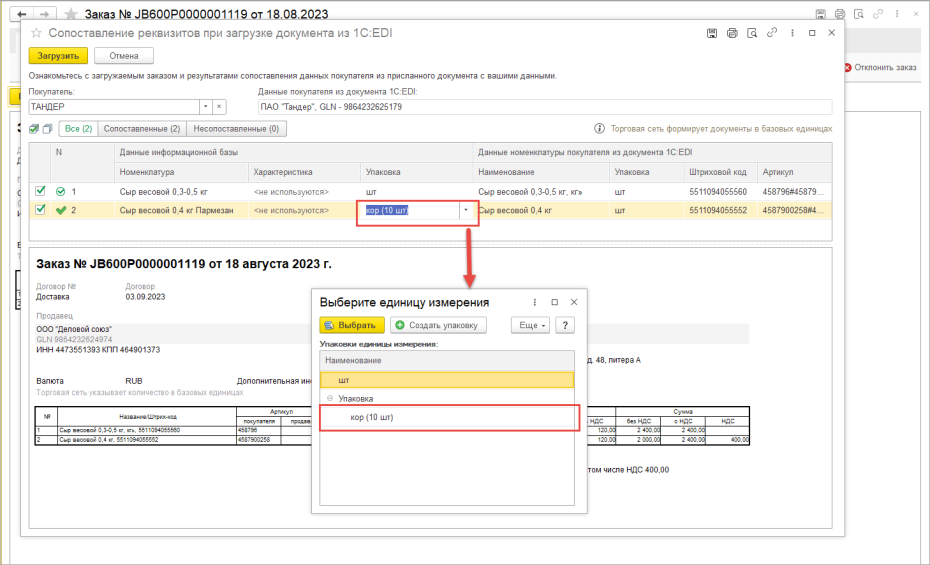Save icon in background order window header
Image resolution: width=930 pixels, height=565 pixels.
[820, 14]
